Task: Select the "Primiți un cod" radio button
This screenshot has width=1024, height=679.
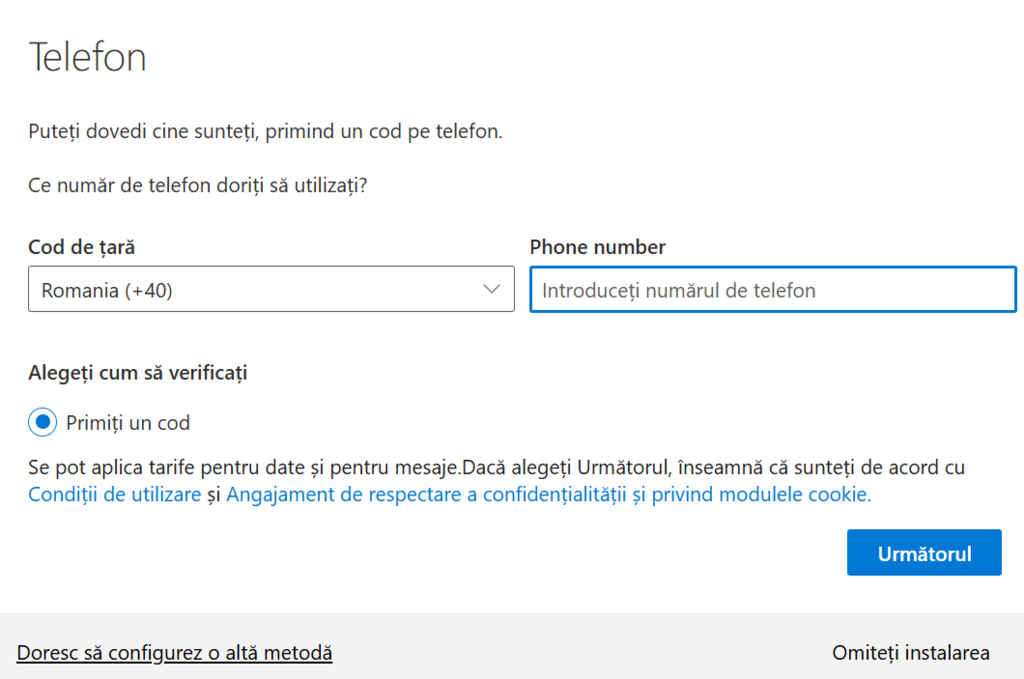Action: [43, 422]
